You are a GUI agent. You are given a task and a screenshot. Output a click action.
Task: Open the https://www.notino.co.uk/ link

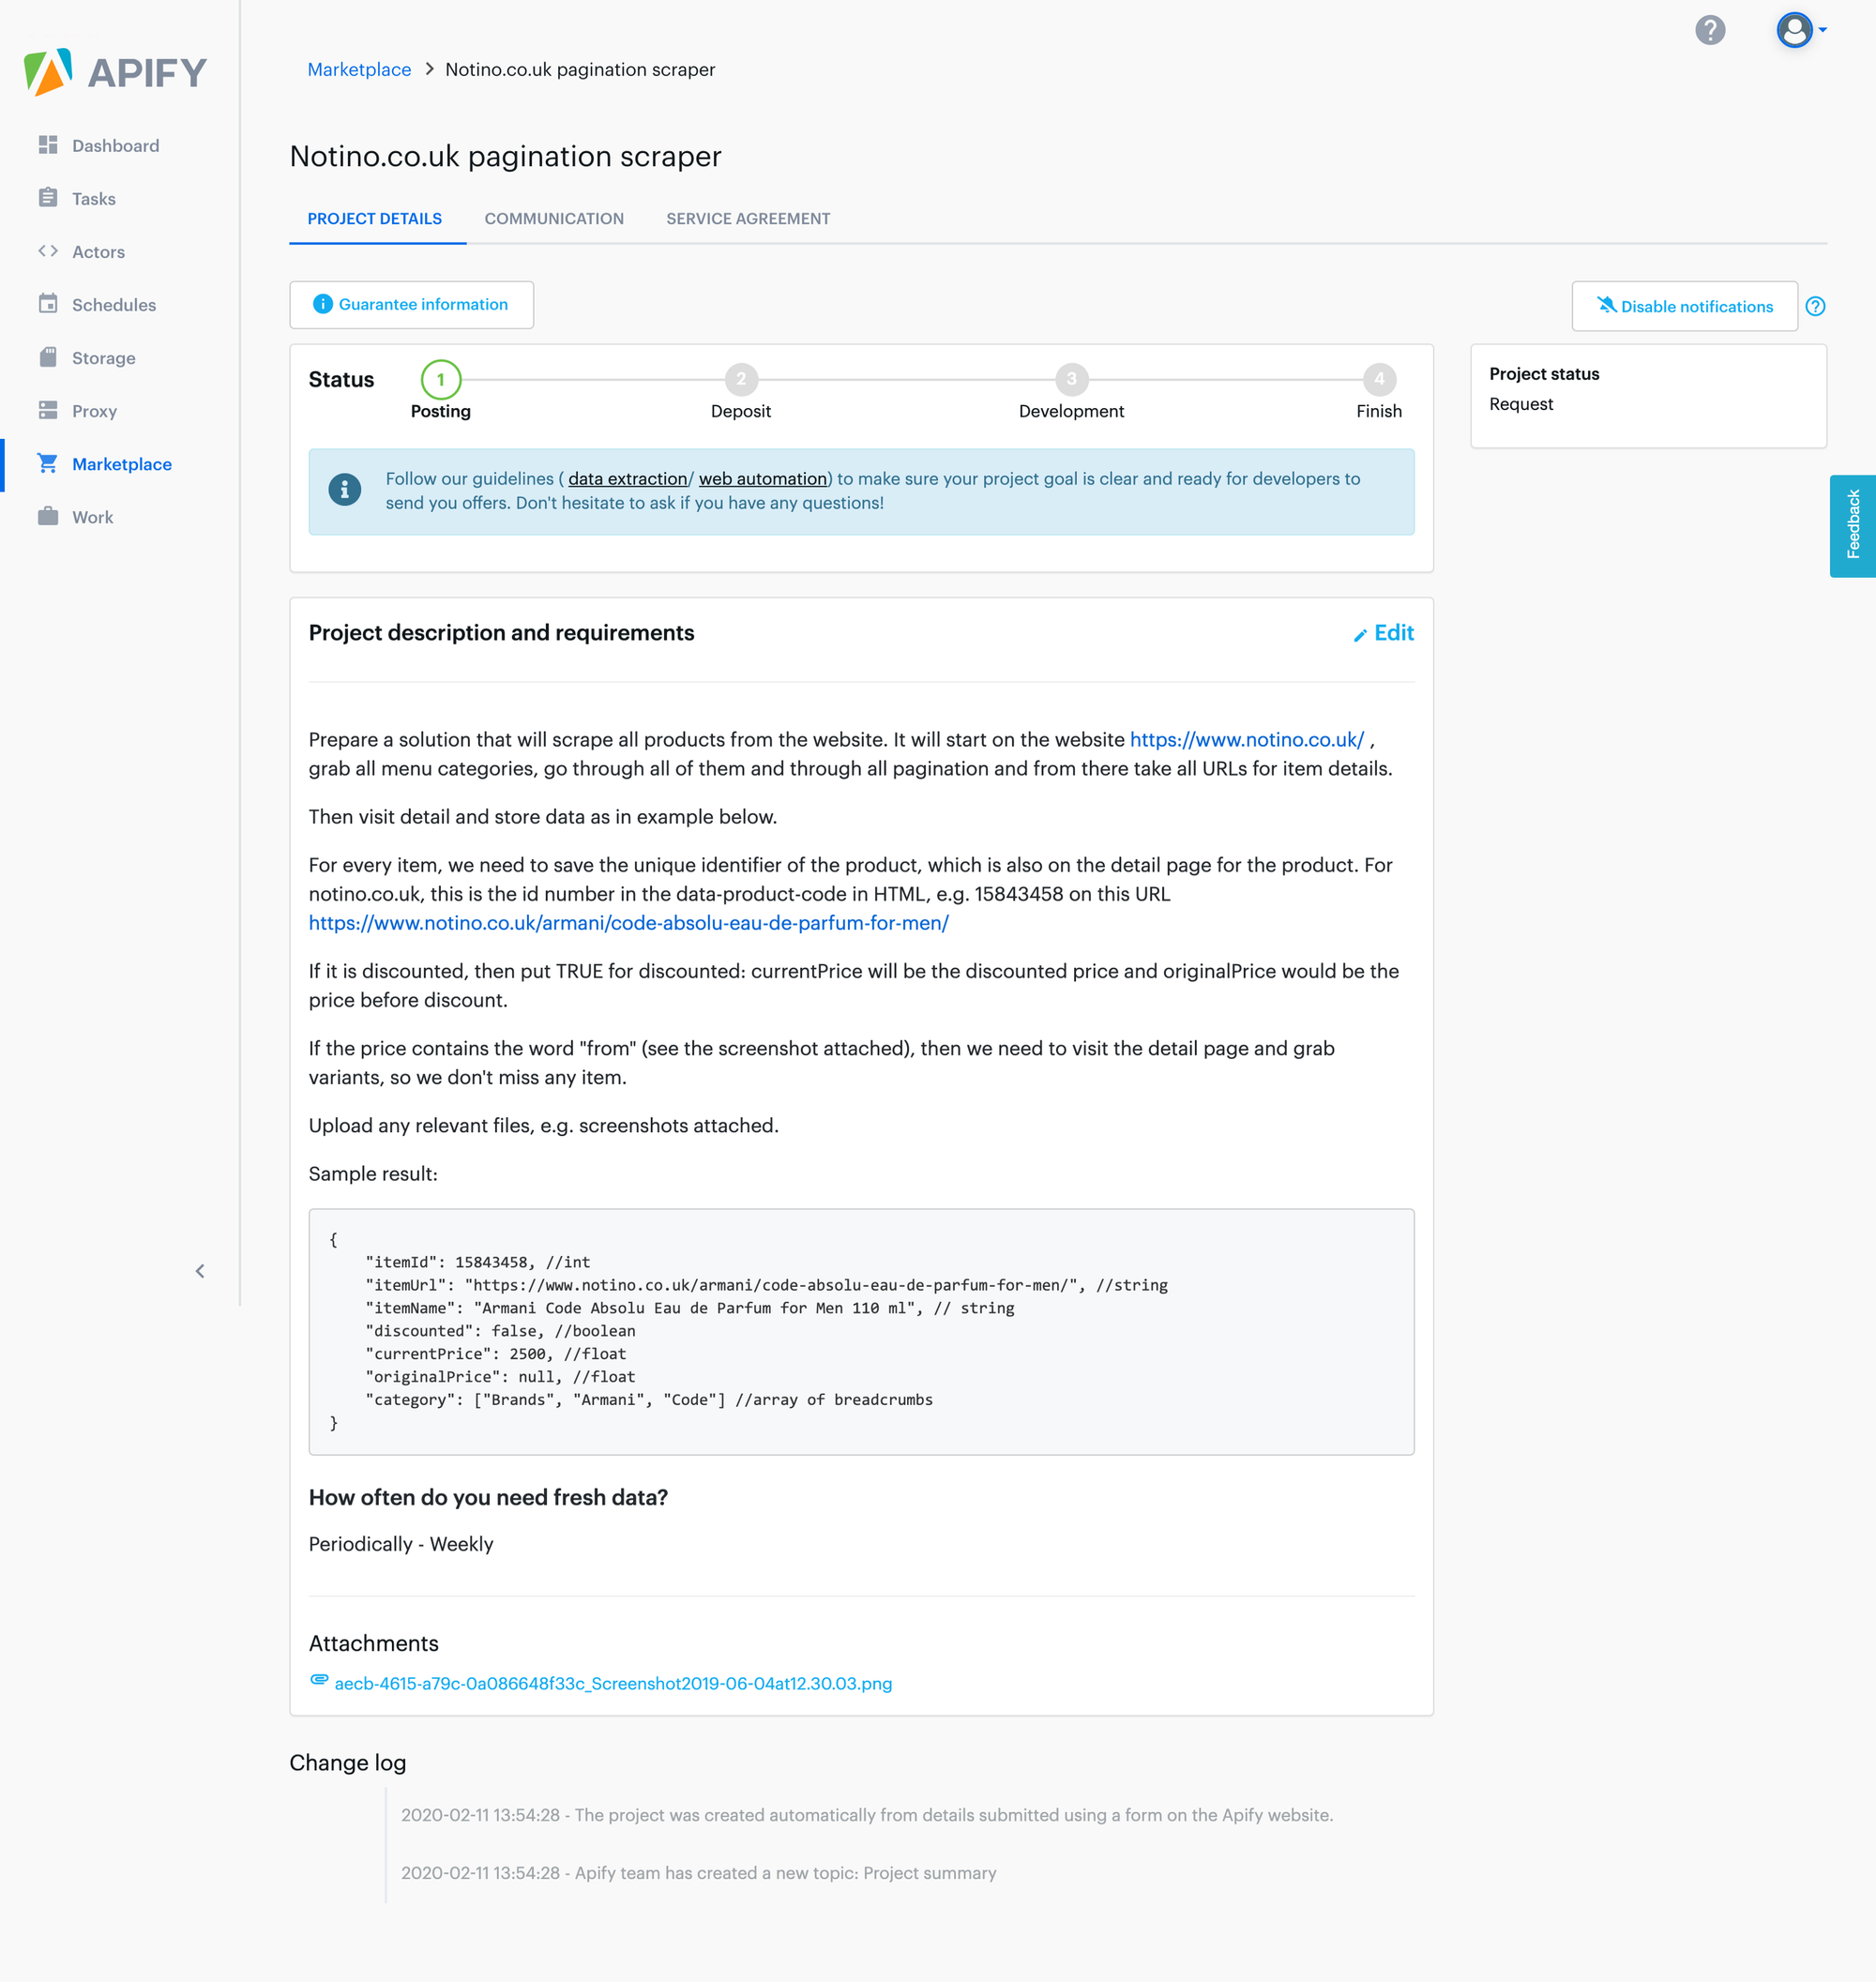point(1247,739)
